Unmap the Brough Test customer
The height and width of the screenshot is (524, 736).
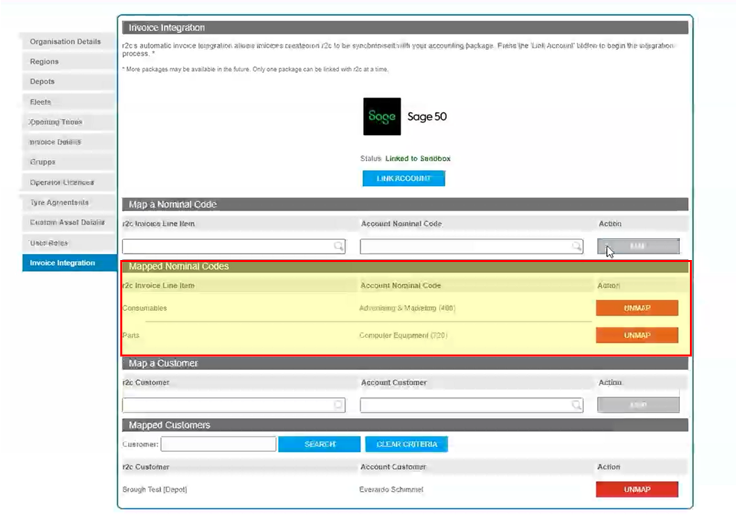point(637,489)
